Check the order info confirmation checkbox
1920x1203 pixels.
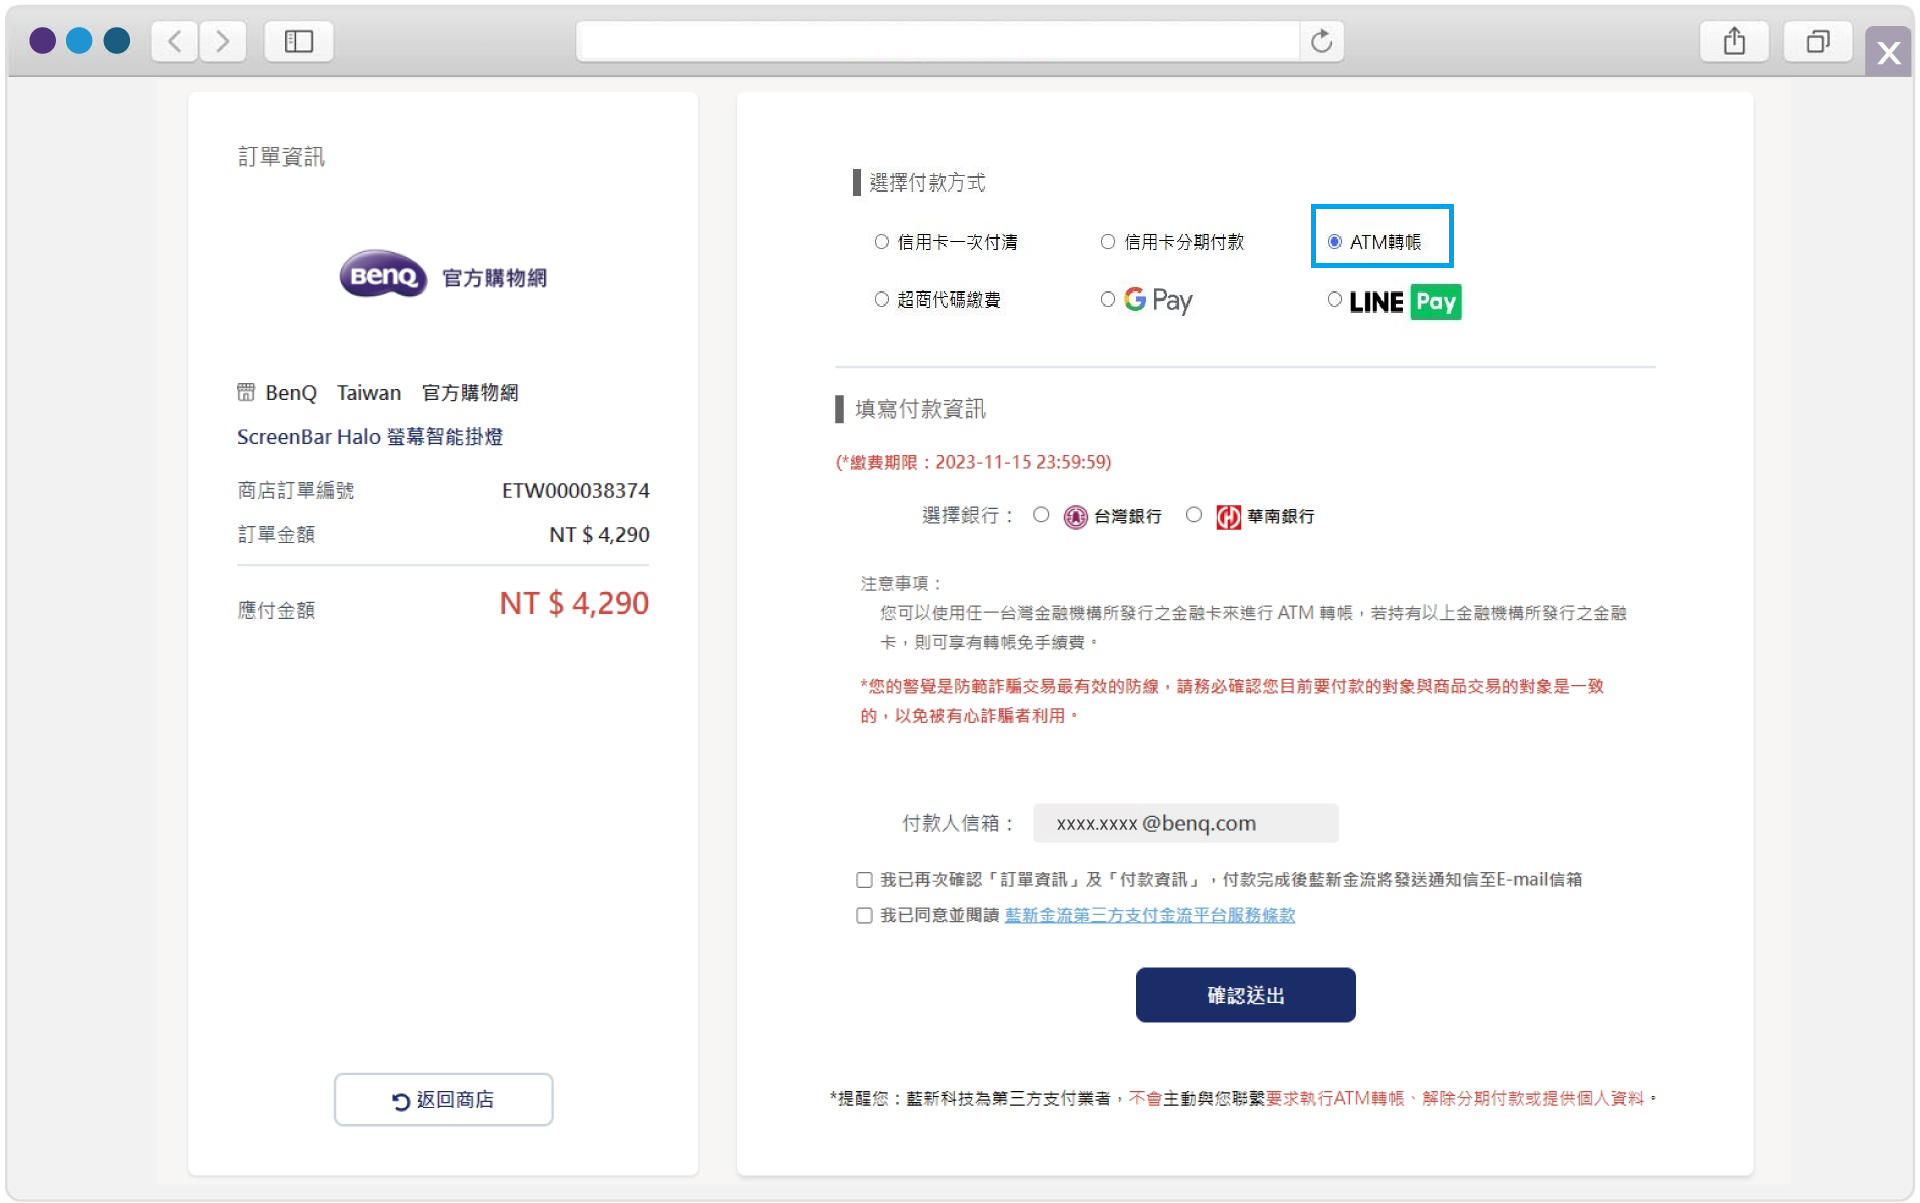pos(864,880)
